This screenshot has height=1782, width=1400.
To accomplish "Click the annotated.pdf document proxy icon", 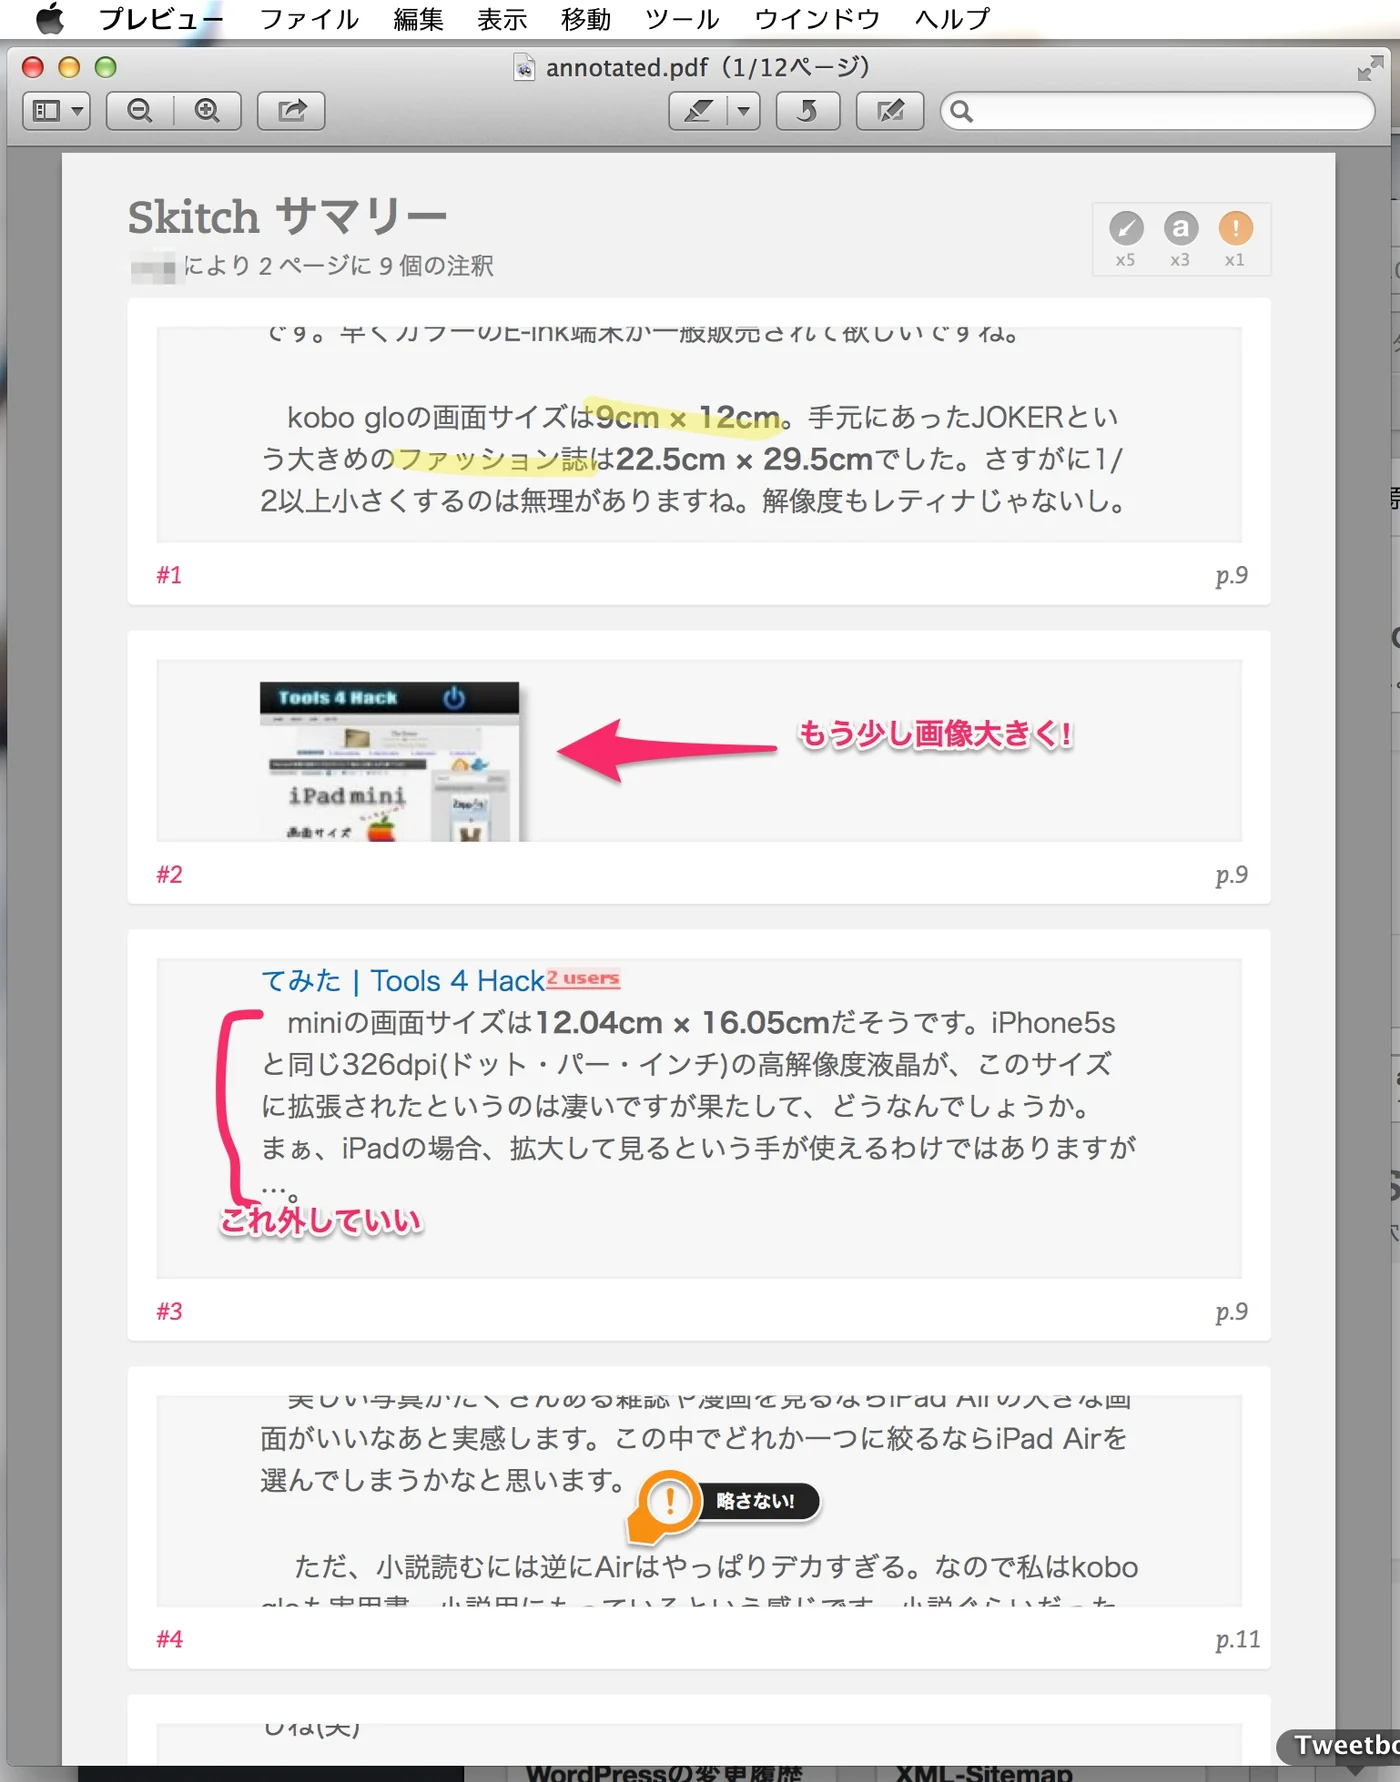I will coord(524,67).
